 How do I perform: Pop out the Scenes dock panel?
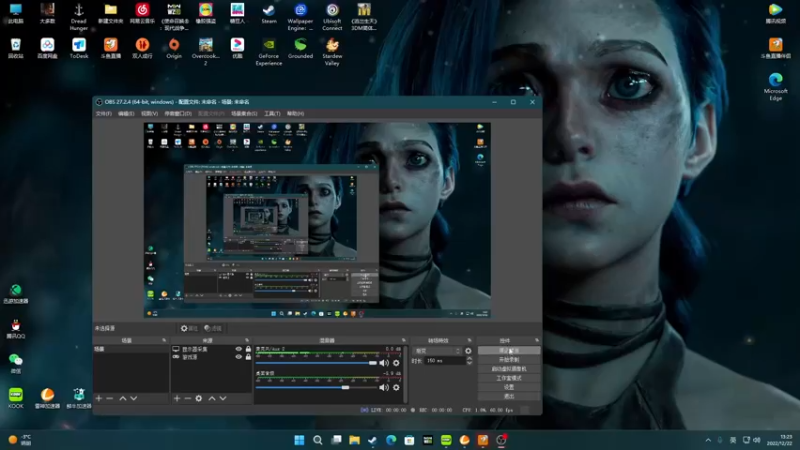click(164, 340)
